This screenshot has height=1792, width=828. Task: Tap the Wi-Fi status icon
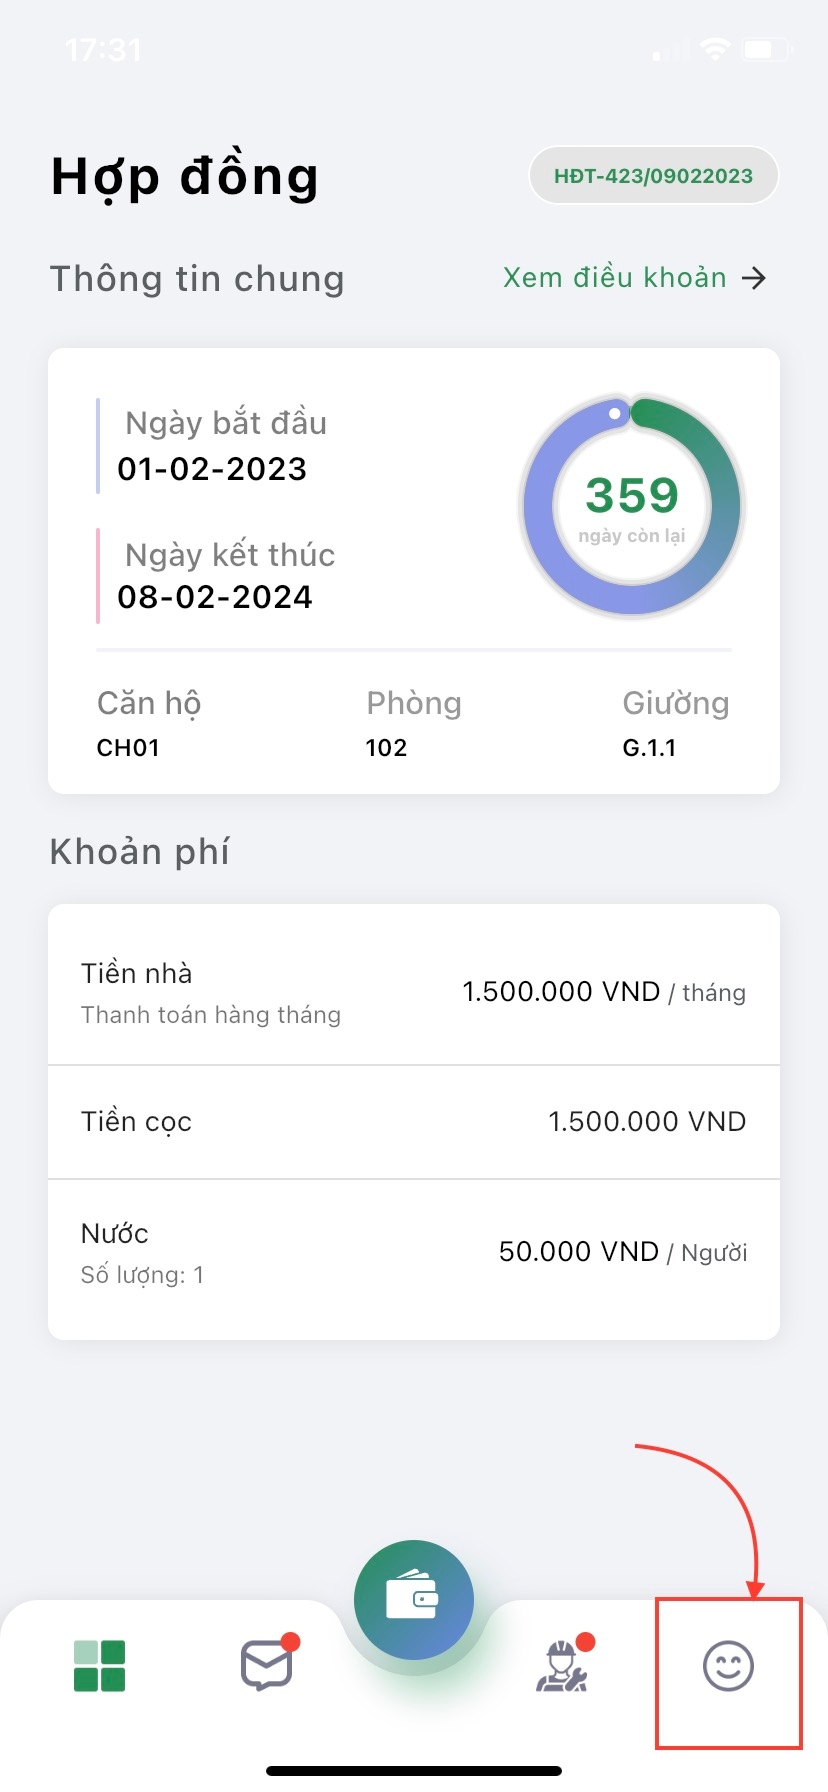click(715, 49)
